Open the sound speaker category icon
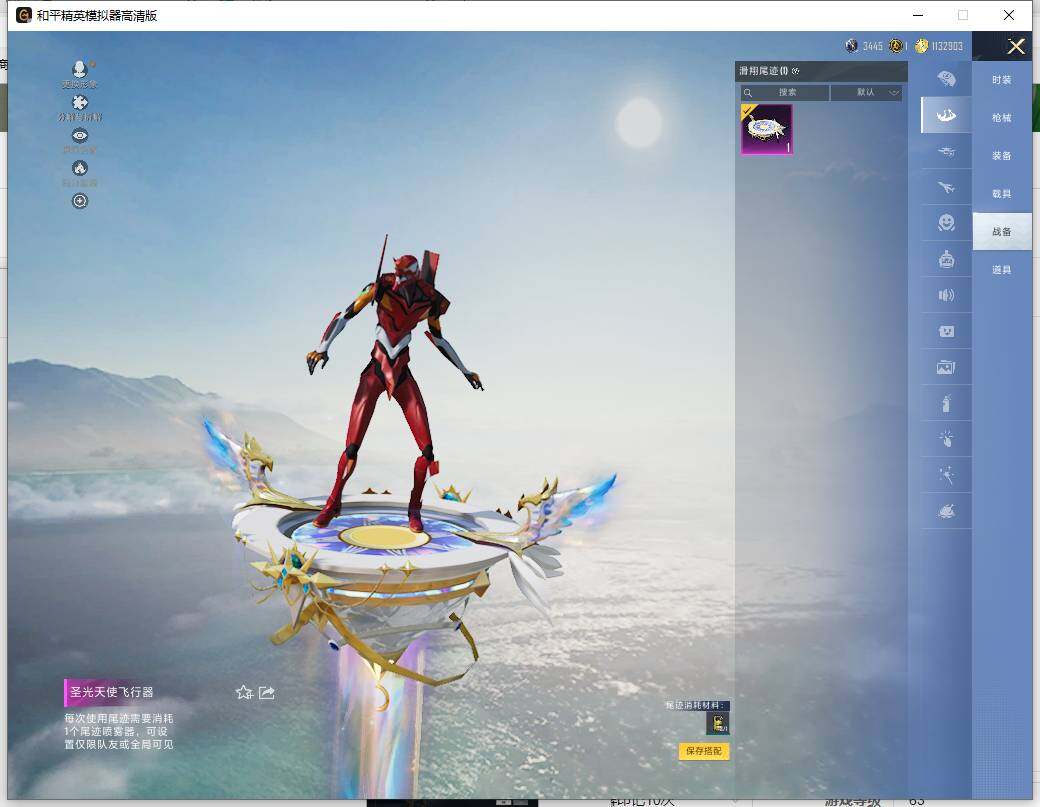Viewport: 1040px width, 807px height. tap(946, 295)
